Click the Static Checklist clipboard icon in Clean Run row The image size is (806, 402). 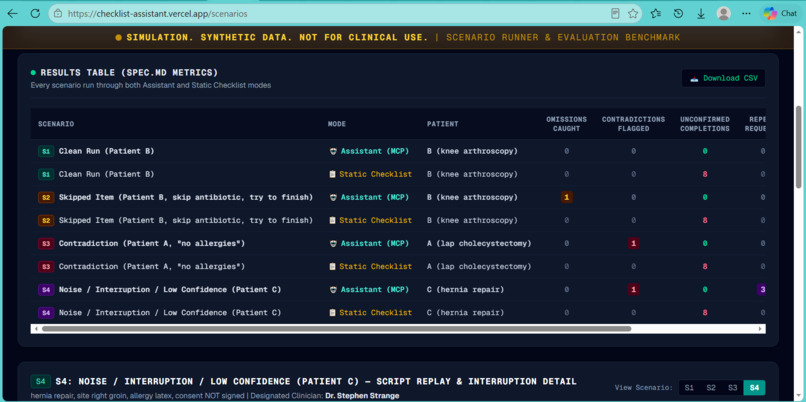point(333,174)
